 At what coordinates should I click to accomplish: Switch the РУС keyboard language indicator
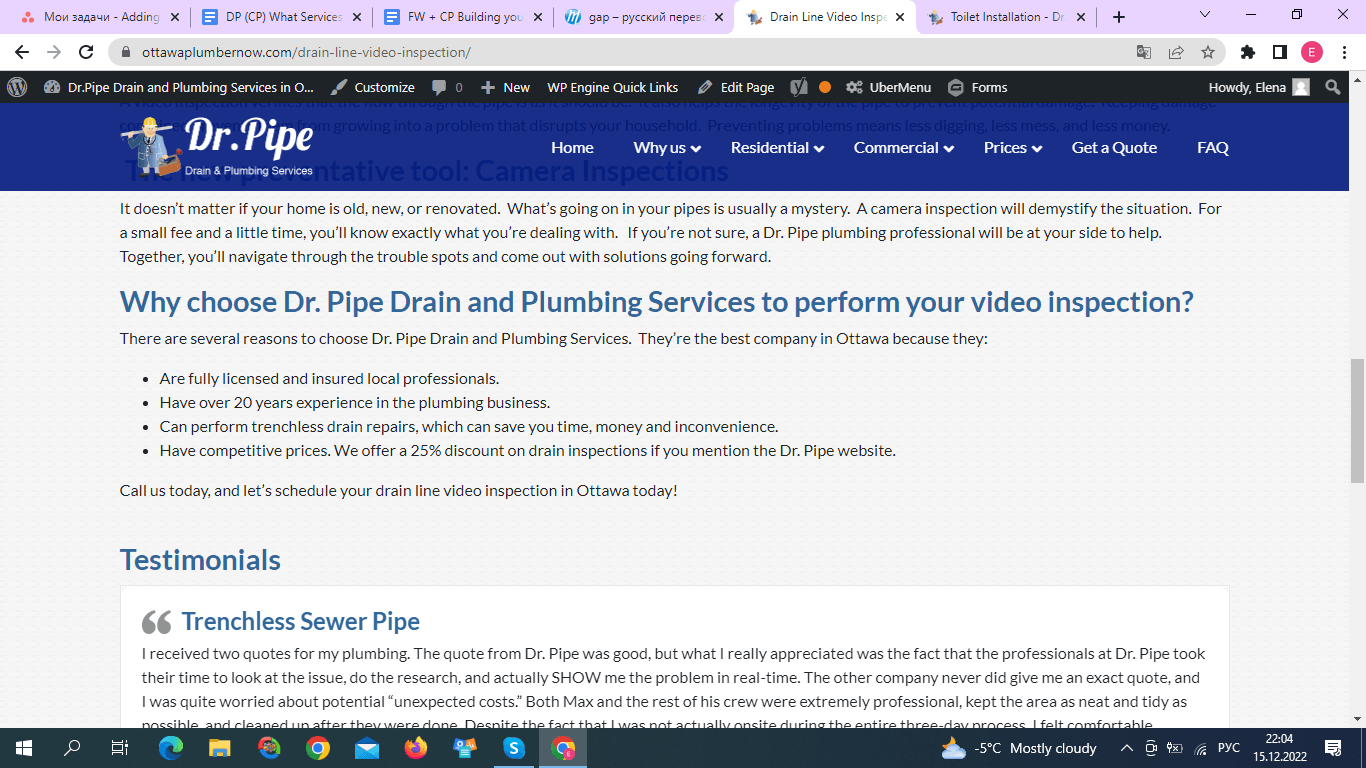(x=1228, y=747)
